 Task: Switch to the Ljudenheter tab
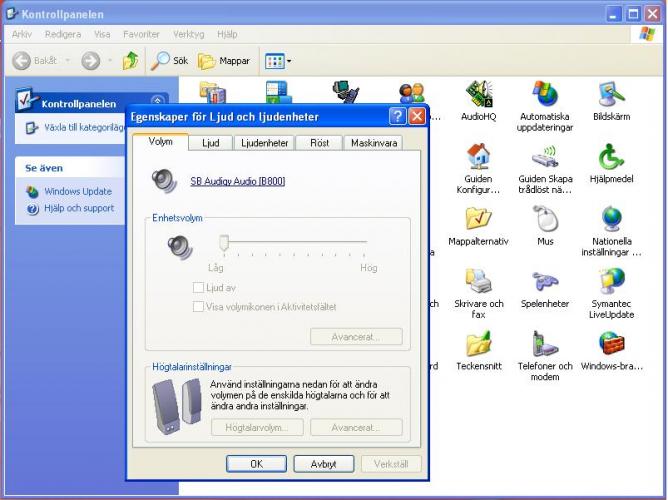click(263, 143)
